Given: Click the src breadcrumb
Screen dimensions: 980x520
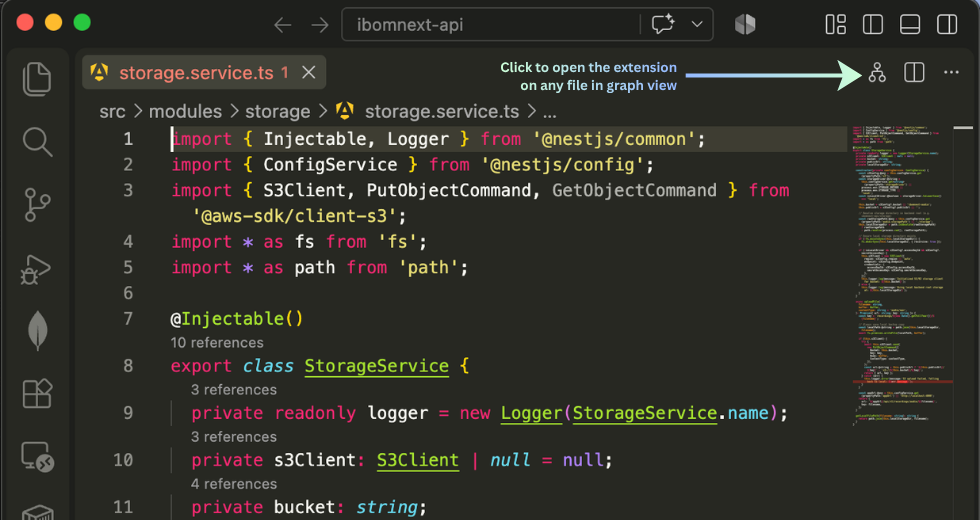Looking at the screenshot, I should coord(112,112).
